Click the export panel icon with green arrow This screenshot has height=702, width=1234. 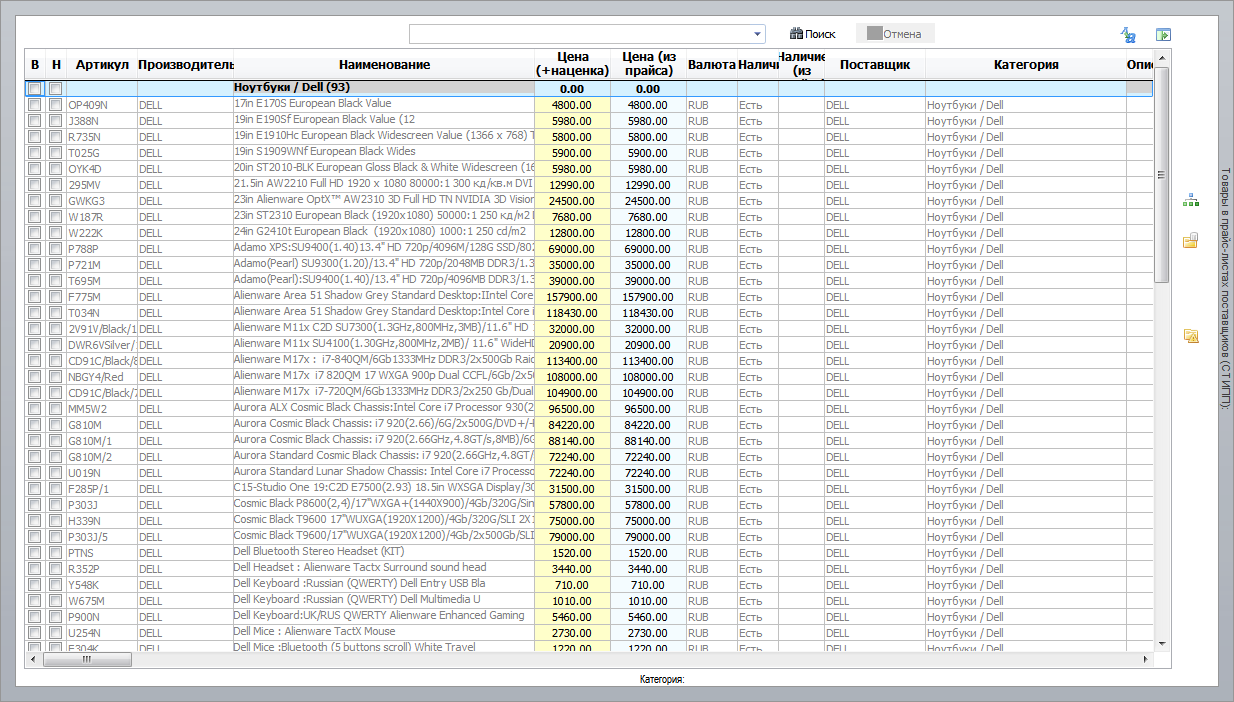(1163, 35)
